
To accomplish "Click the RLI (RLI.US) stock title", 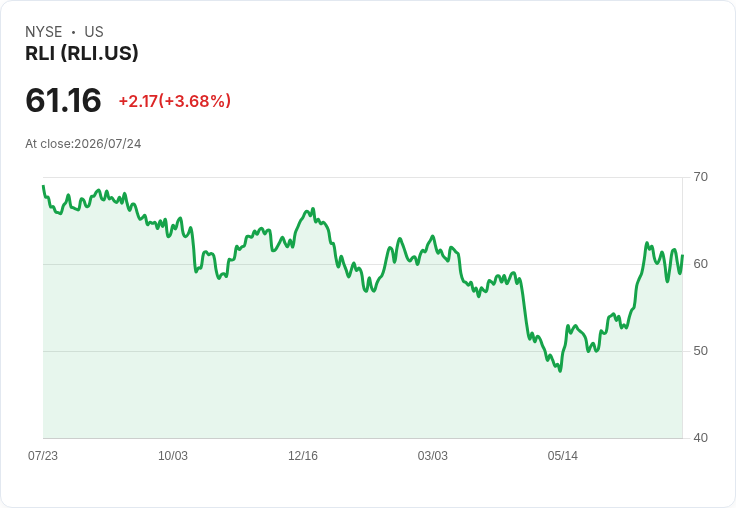I will (82, 53).
